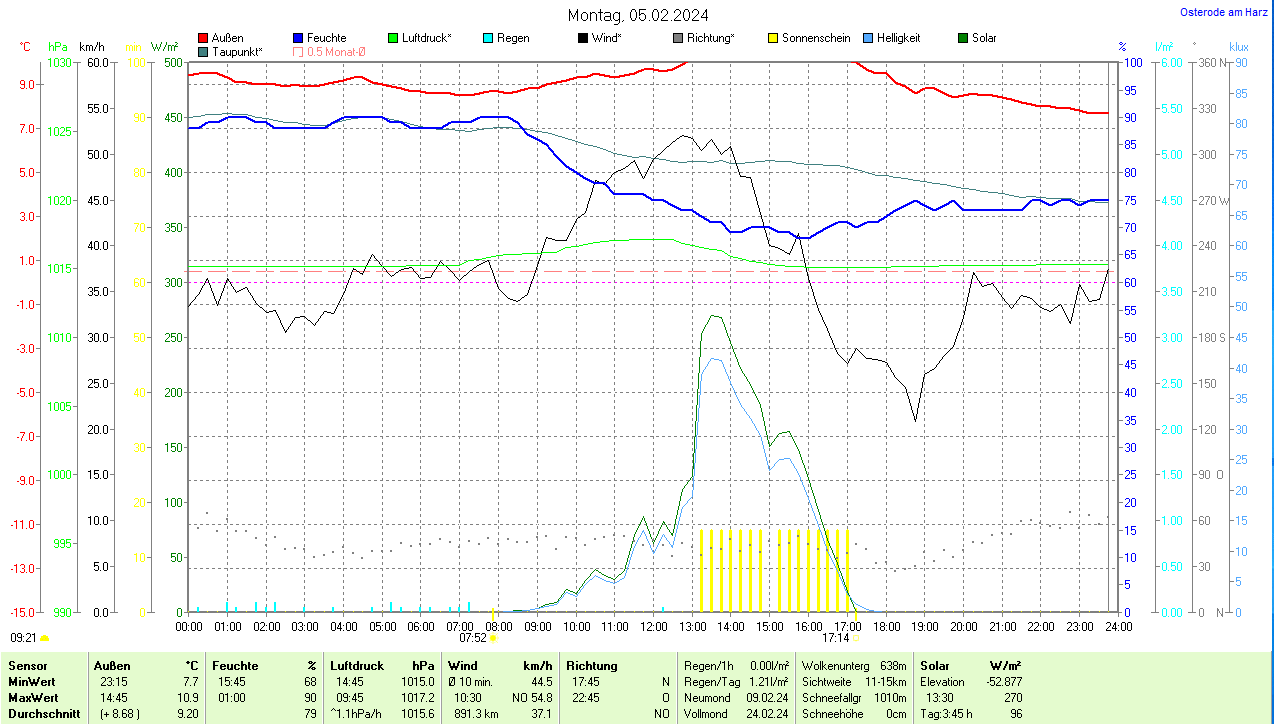Click the Helligkeit legend square
1274x724 pixels.
tap(869, 38)
